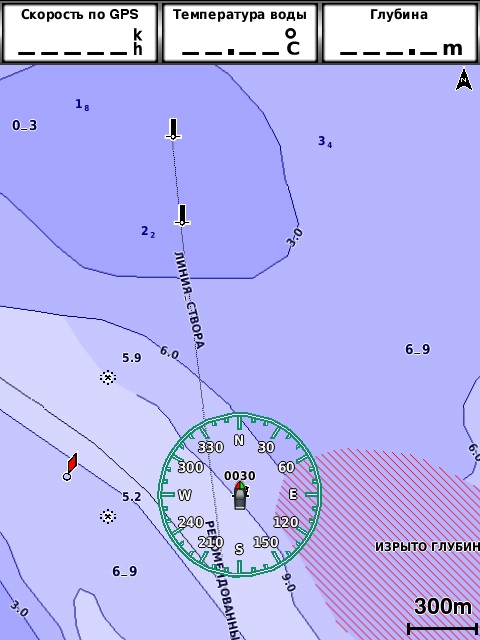This screenshot has width=480, height=640.
Task: Select the depth sounding 5.9
Action: click(x=131, y=358)
